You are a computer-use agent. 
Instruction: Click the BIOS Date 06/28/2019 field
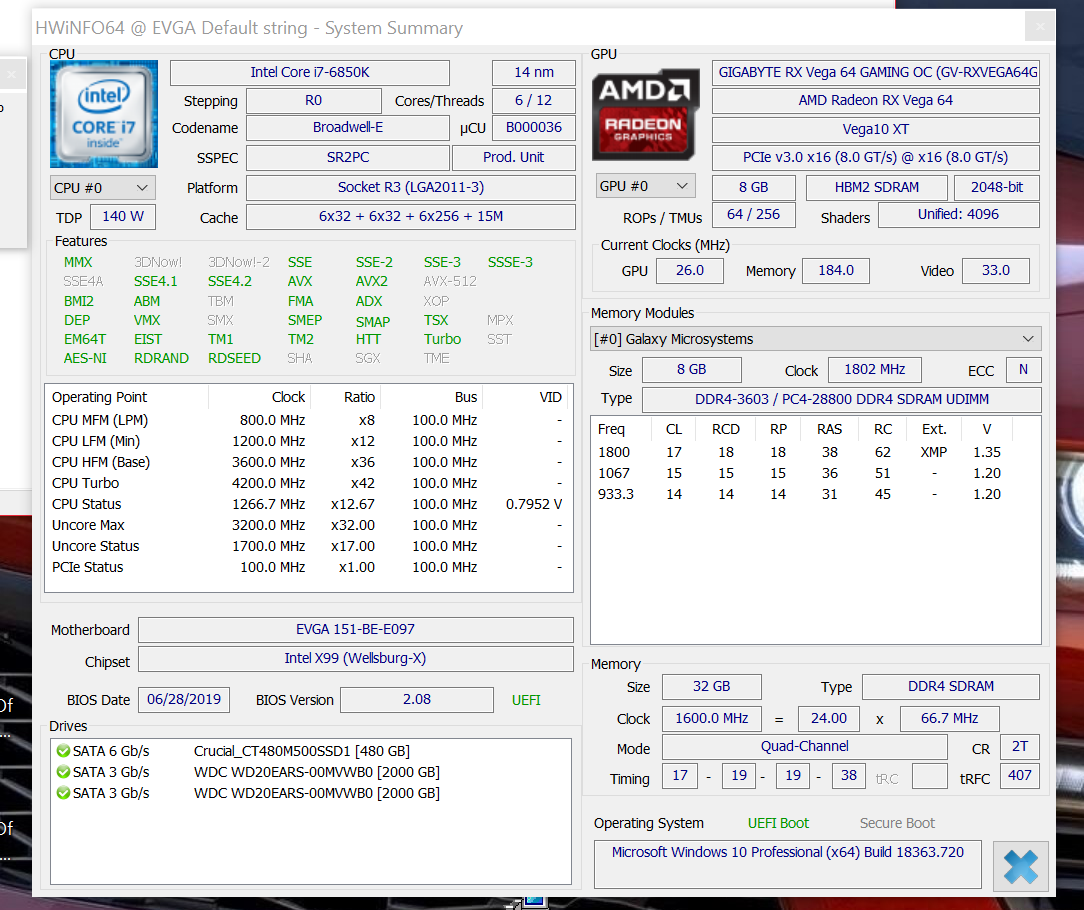pos(184,700)
